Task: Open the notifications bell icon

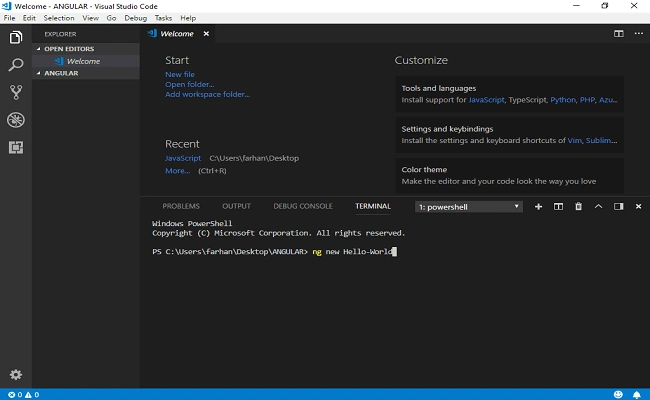Action: [x=636, y=395]
